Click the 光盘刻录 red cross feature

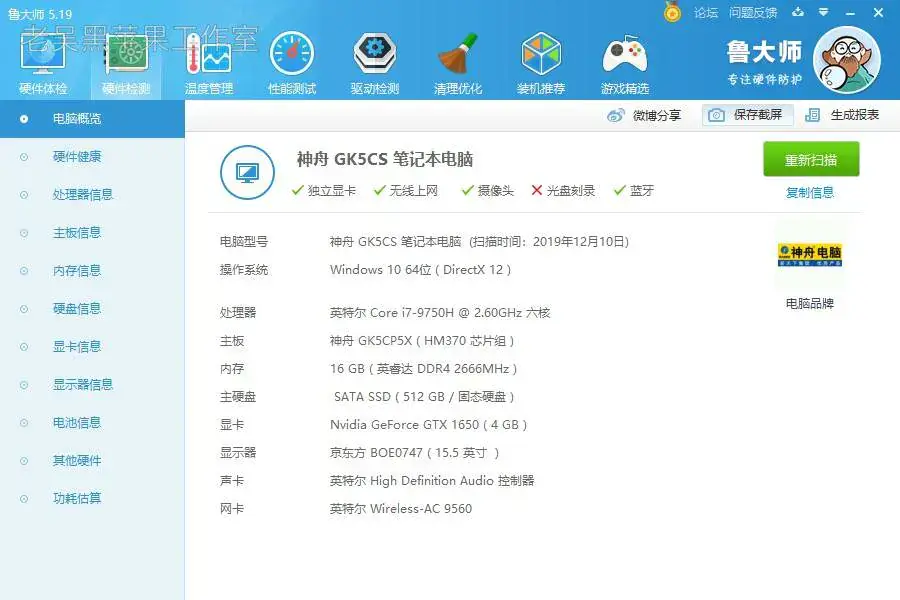pos(563,191)
